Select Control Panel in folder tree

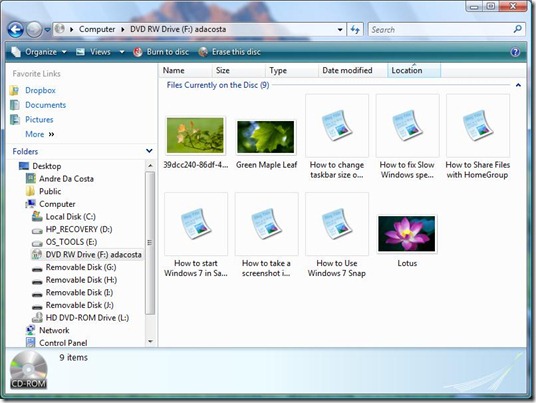[63, 343]
